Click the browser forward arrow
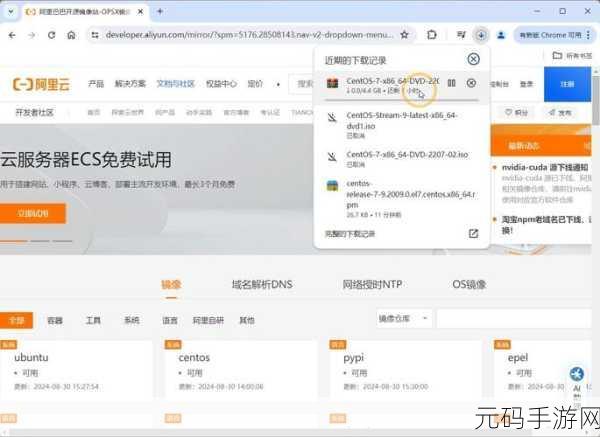The width and height of the screenshot is (600, 437). [x=32, y=35]
